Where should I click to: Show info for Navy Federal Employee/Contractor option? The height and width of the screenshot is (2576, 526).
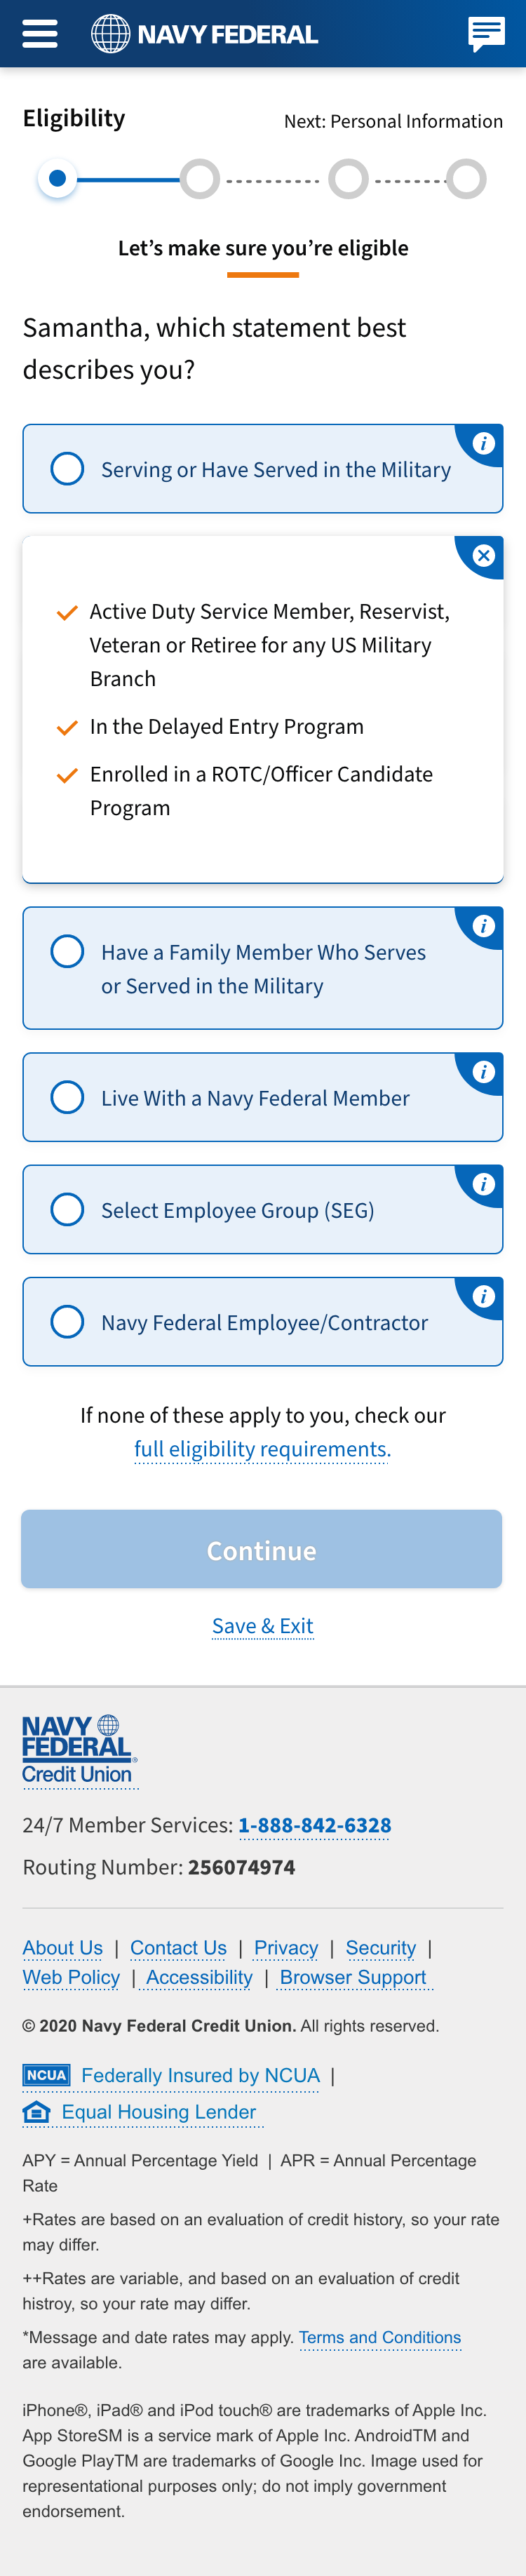(x=484, y=1296)
